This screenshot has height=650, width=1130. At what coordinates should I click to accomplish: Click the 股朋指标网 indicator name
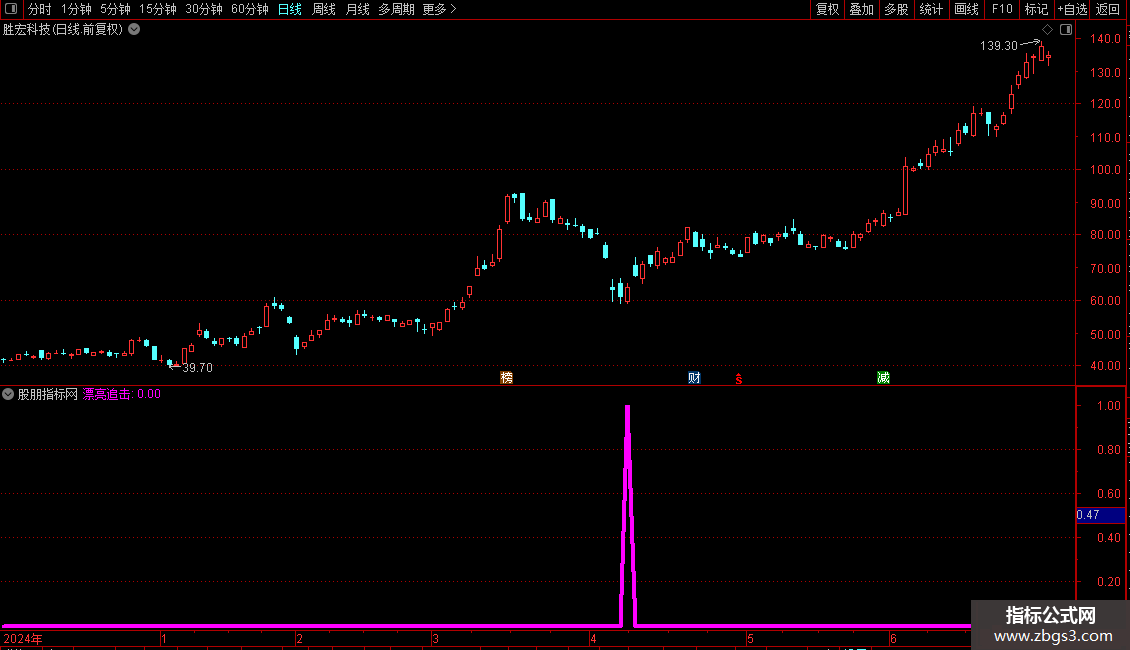tap(48, 394)
